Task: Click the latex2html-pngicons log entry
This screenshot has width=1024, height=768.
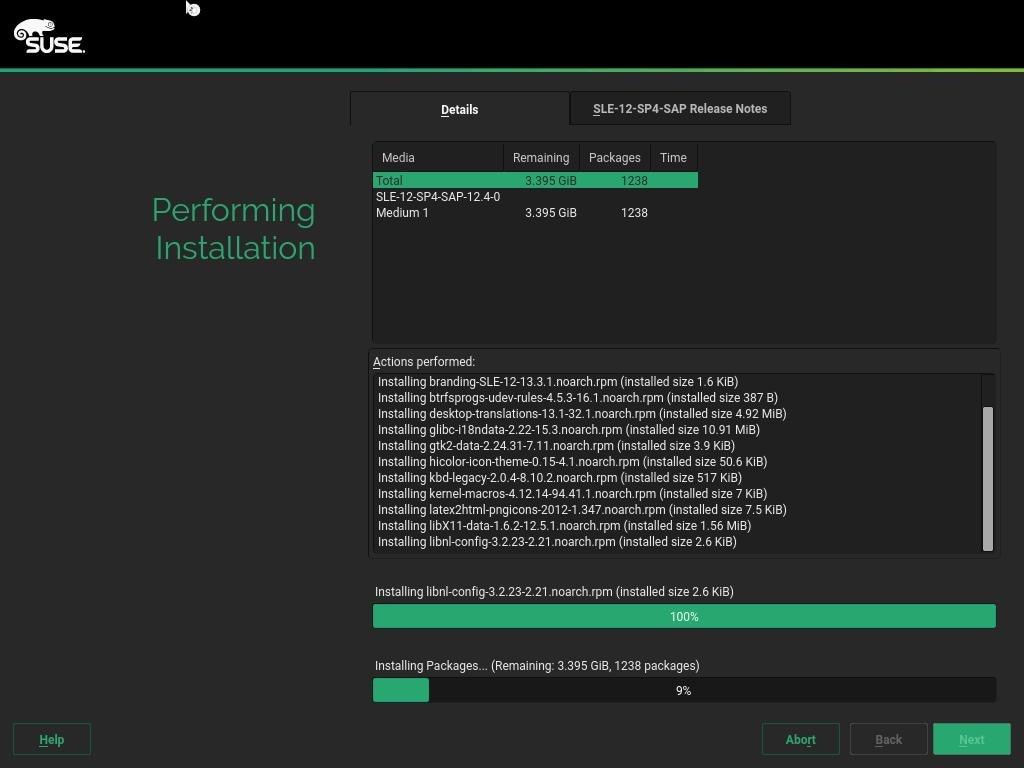Action: point(582,510)
